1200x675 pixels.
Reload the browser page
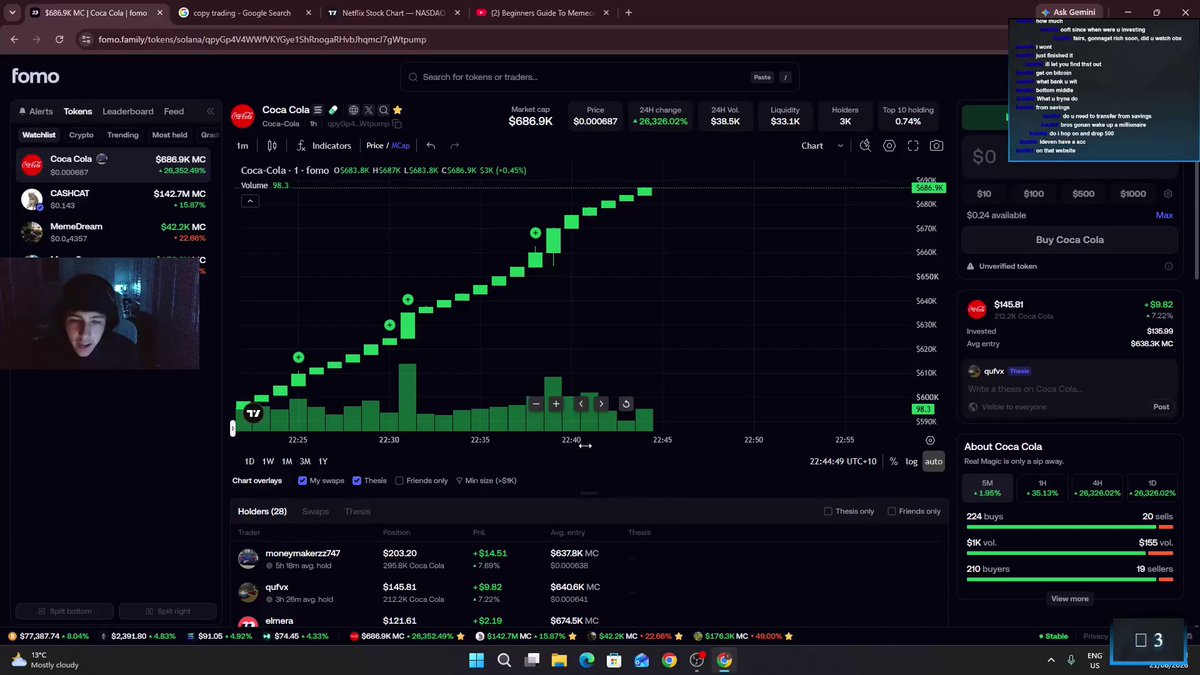point(61,40)
